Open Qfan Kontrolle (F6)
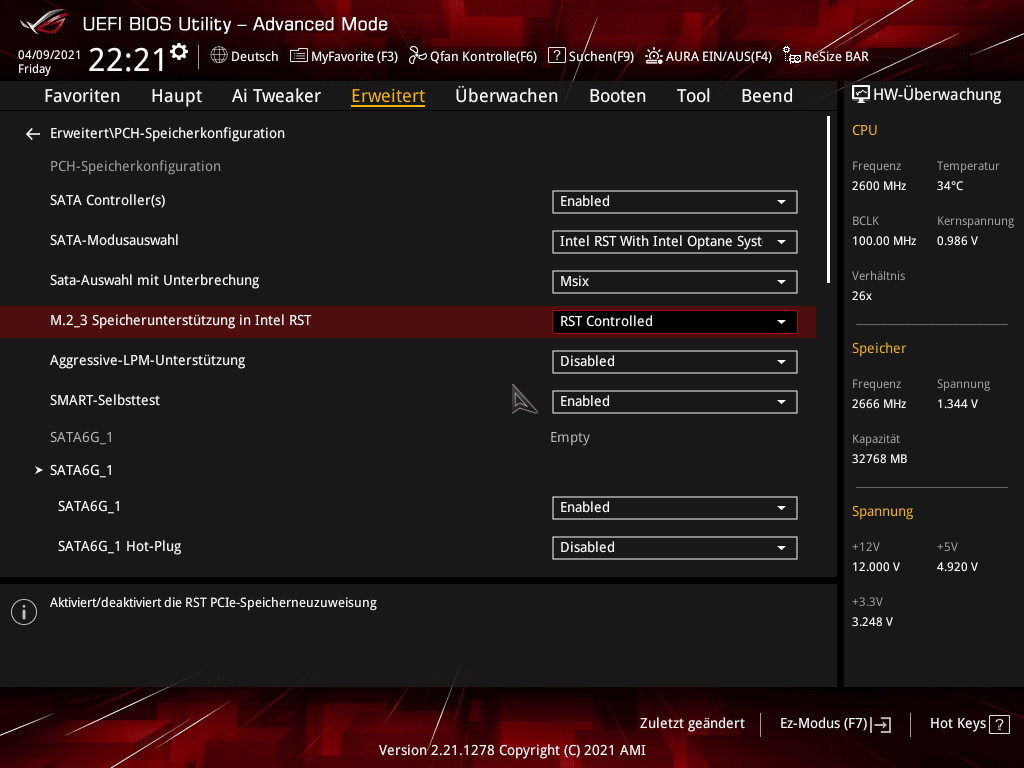Screen dimensions: 1024x768 [x=473, y=56]
